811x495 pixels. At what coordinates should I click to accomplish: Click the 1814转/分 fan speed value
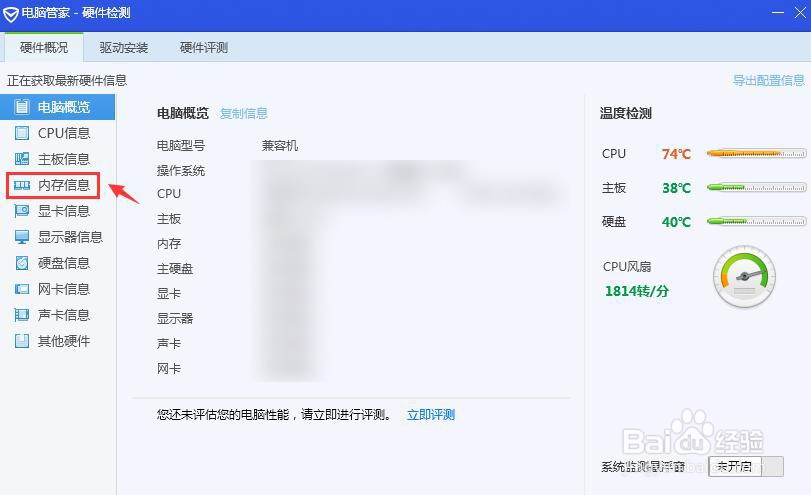637,291
